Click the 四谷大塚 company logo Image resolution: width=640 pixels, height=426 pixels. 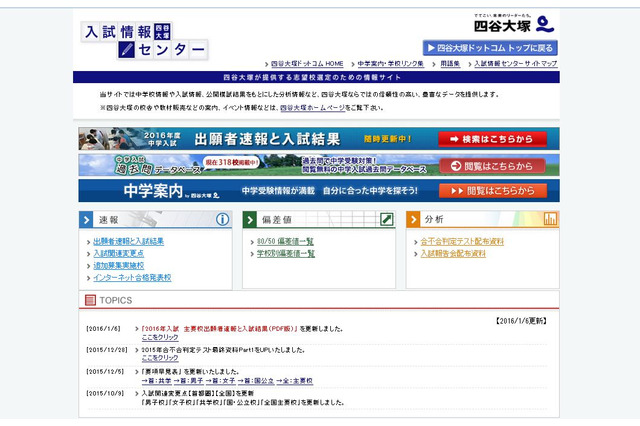pos(514,24)
